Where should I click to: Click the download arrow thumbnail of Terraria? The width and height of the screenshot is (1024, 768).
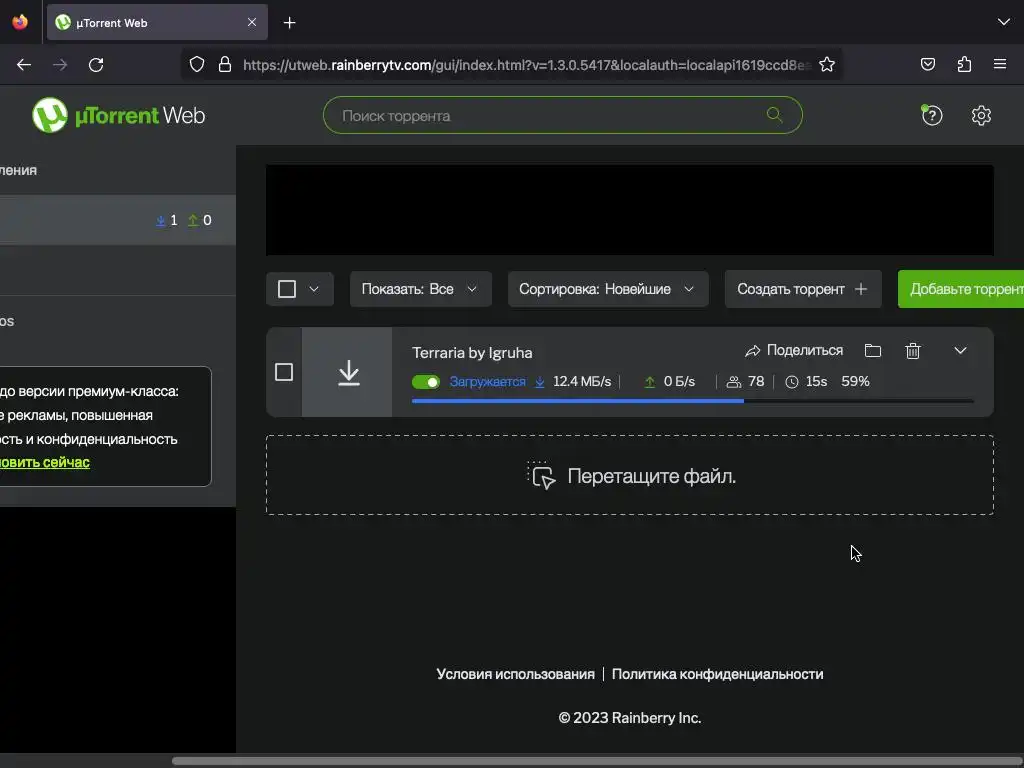(x=348, y=372)
